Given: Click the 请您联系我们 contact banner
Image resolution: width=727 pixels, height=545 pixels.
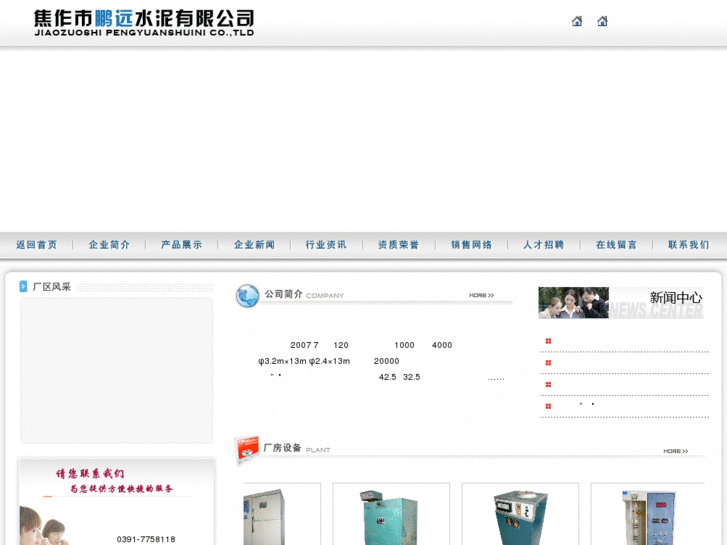Looking at the screenshot, I should tap(117, 501).
